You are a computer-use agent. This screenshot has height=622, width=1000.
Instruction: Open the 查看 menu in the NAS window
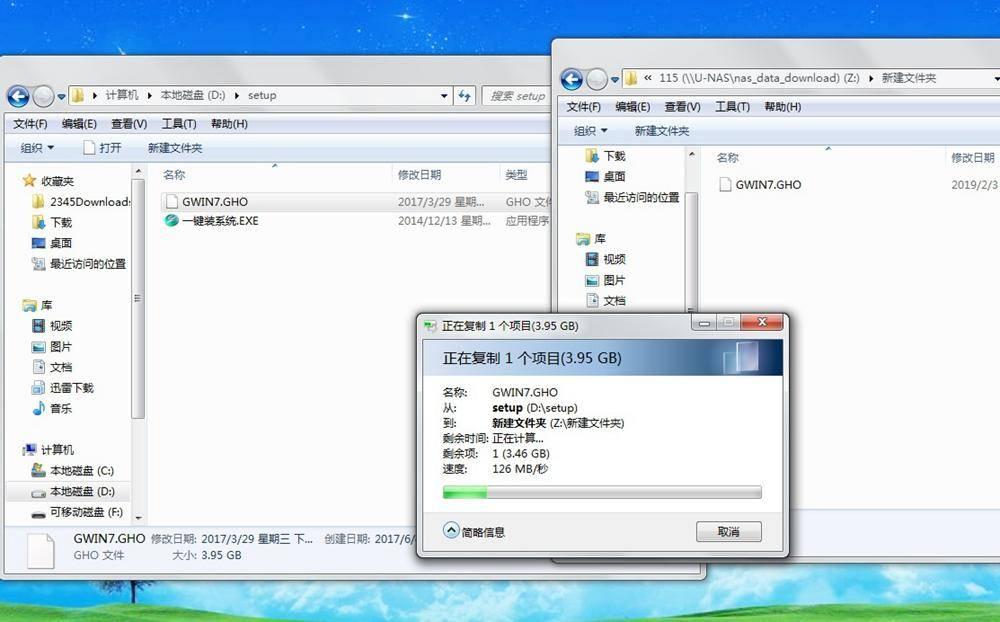682,106
